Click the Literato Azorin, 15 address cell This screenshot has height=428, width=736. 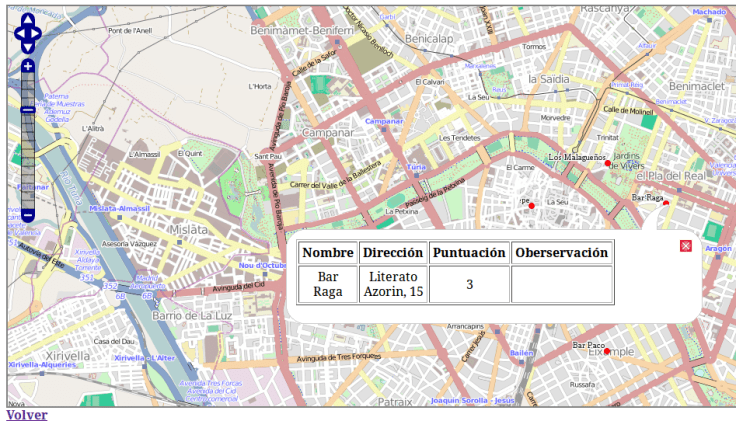click(x=393, y=284)
